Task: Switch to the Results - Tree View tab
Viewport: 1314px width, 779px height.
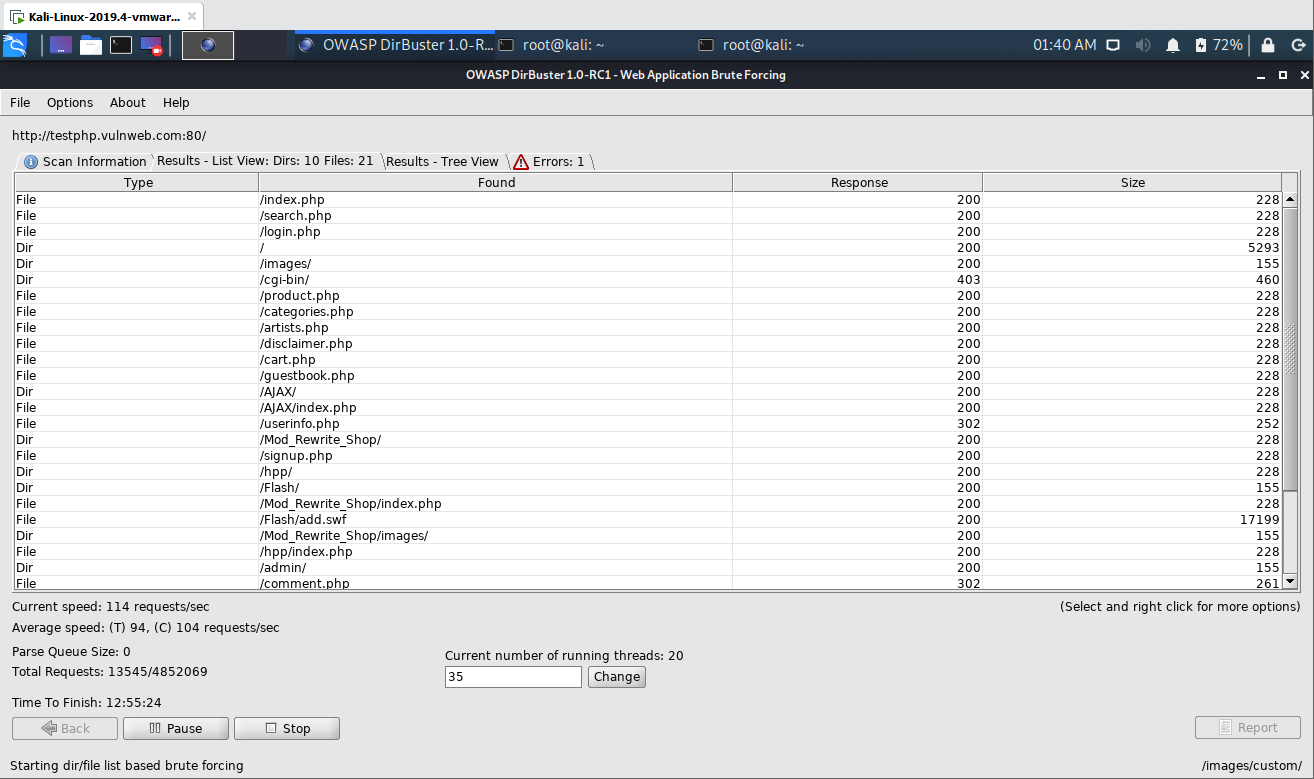Action: pos(442,162)
